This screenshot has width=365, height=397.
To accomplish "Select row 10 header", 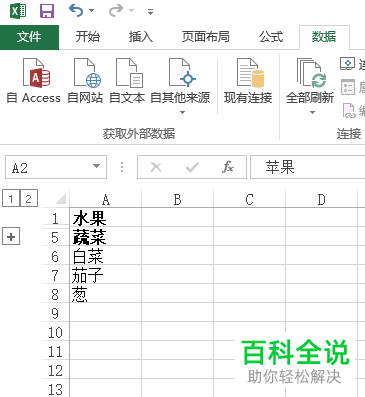I will [x=55, y=332].
